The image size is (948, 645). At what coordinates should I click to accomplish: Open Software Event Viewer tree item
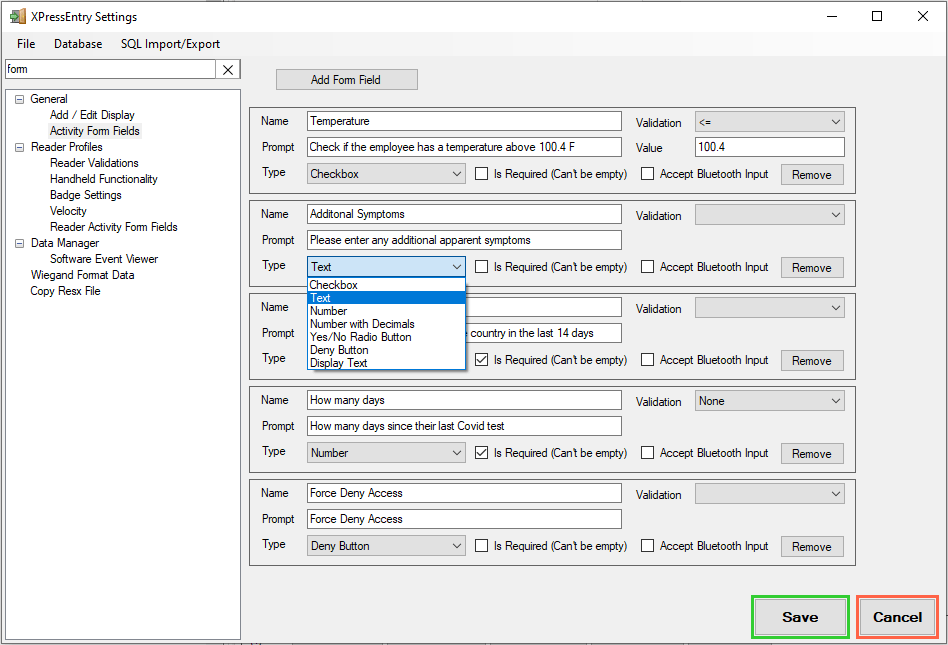click(x=104, y=259)
